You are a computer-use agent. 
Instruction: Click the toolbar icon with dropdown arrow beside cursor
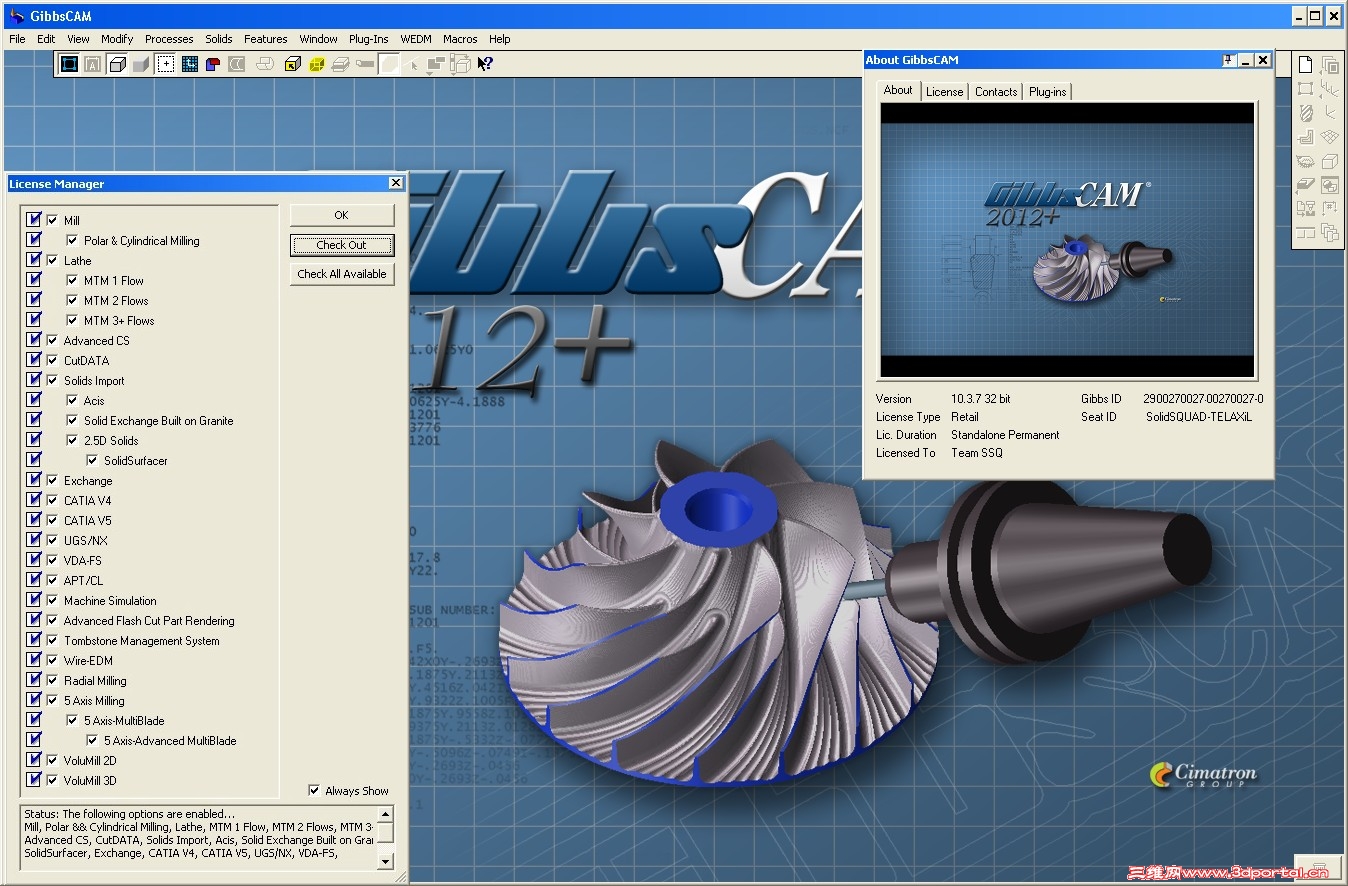[436, 64]
